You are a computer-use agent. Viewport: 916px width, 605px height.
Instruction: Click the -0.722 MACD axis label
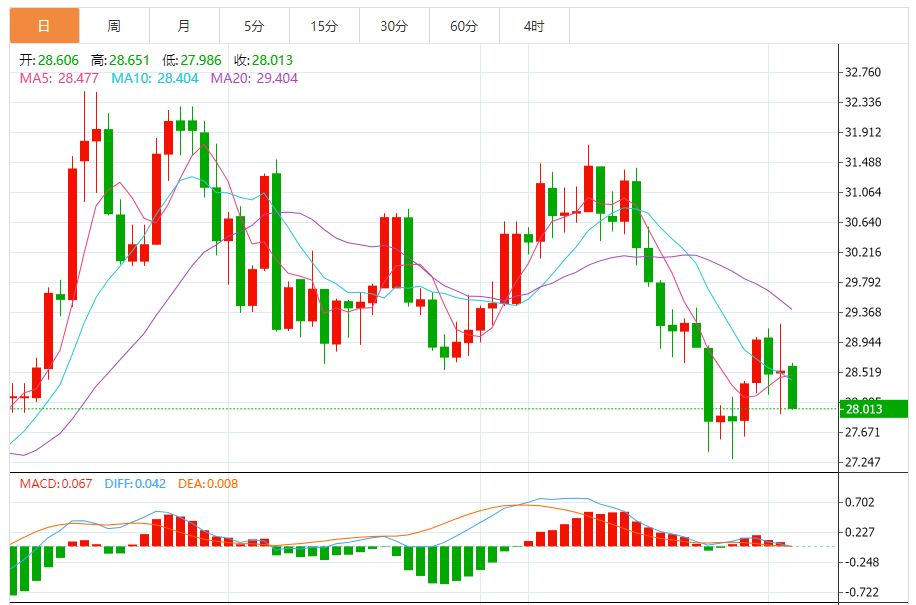point(862,592)
